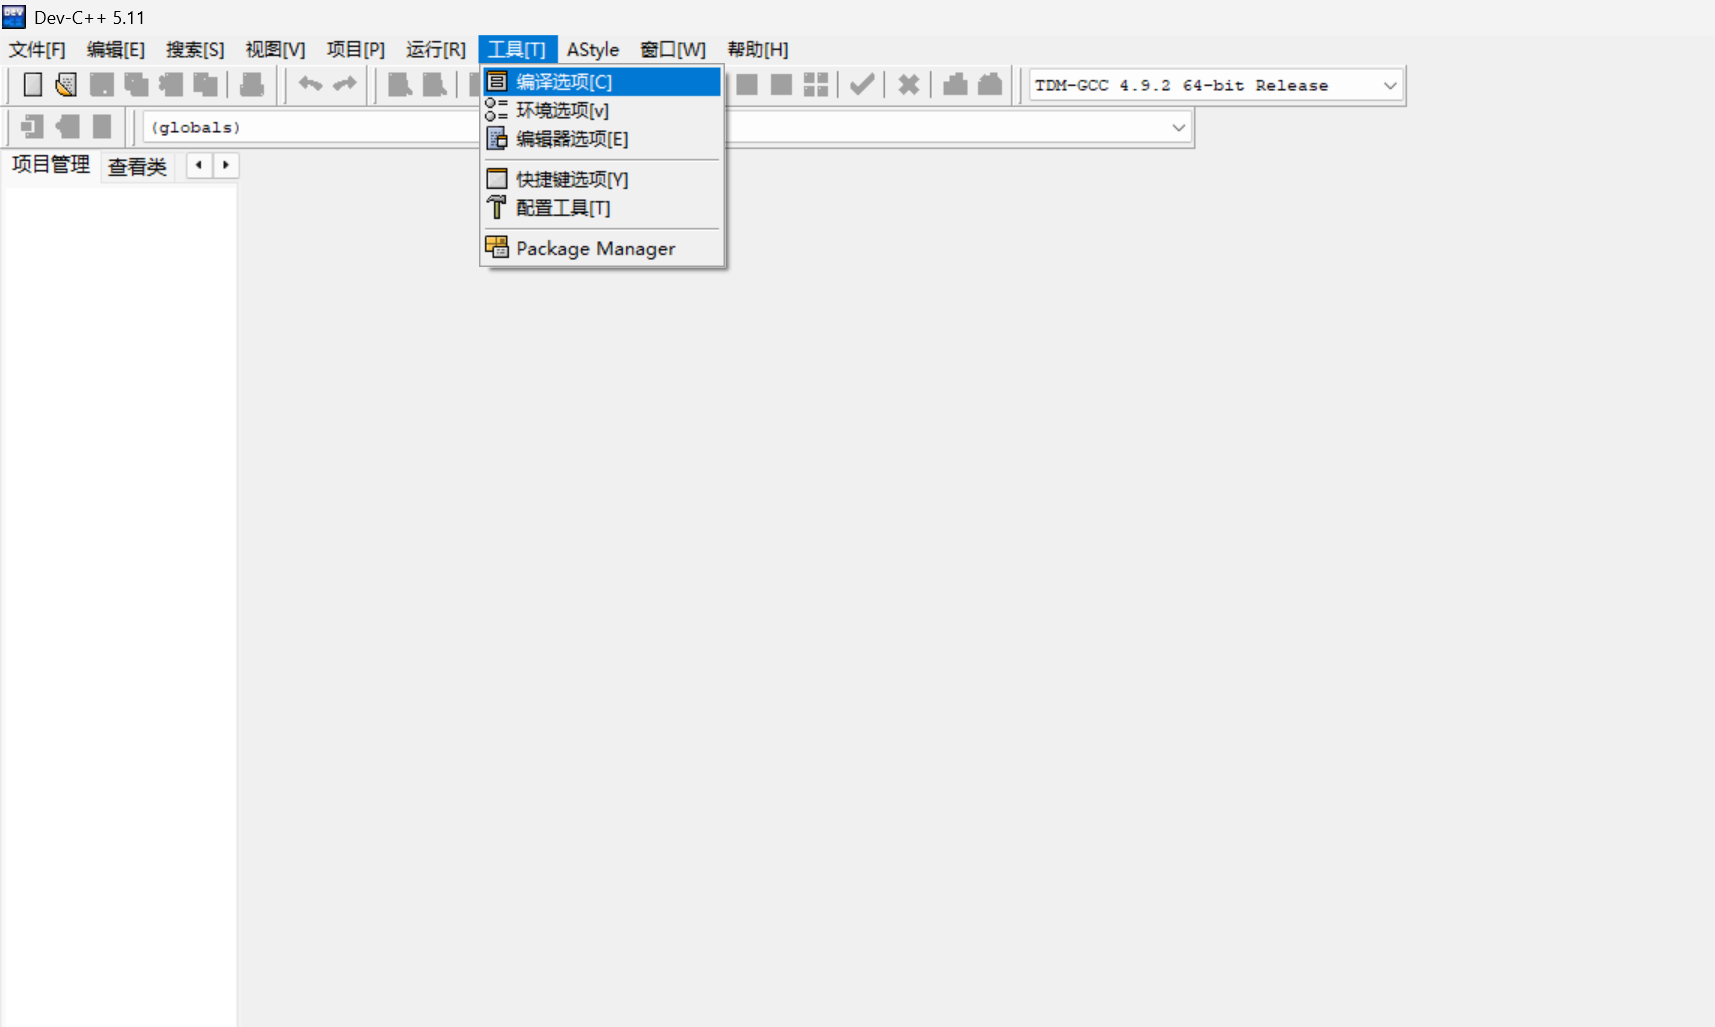Open the 视图[V] menu
This screenshot has height=1027, width=1715.
tap(275, 50)
